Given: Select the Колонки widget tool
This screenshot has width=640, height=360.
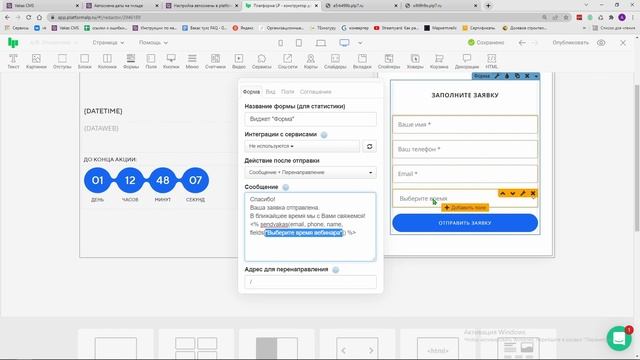Looking at the screenshot, I should [x=107, y=61].
